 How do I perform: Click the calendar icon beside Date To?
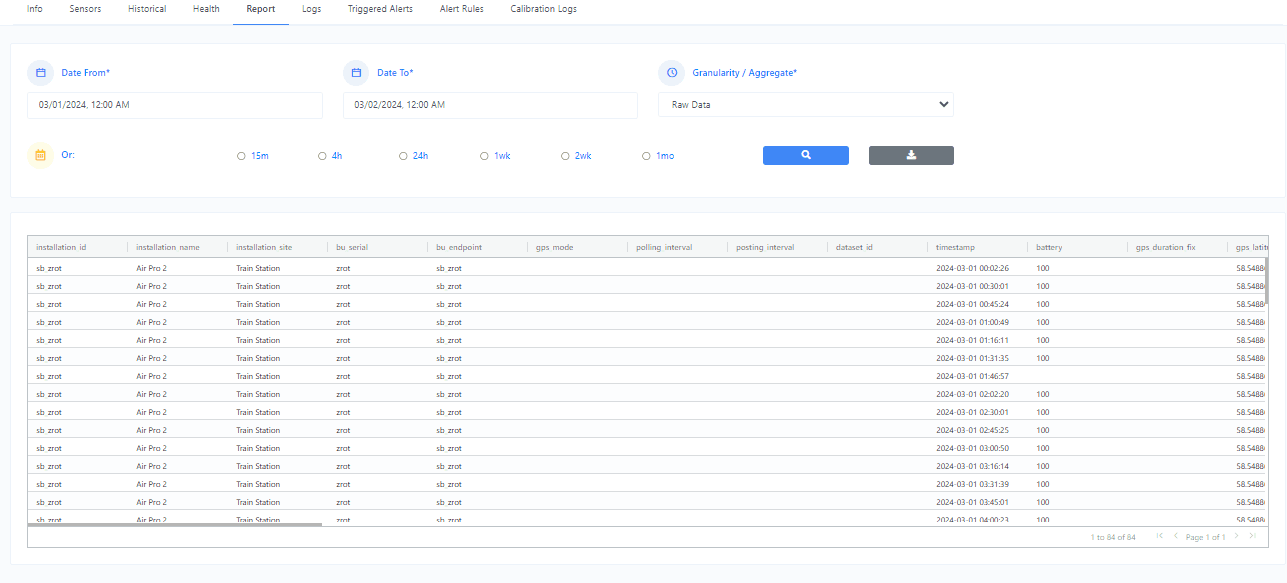click(356, 73)
